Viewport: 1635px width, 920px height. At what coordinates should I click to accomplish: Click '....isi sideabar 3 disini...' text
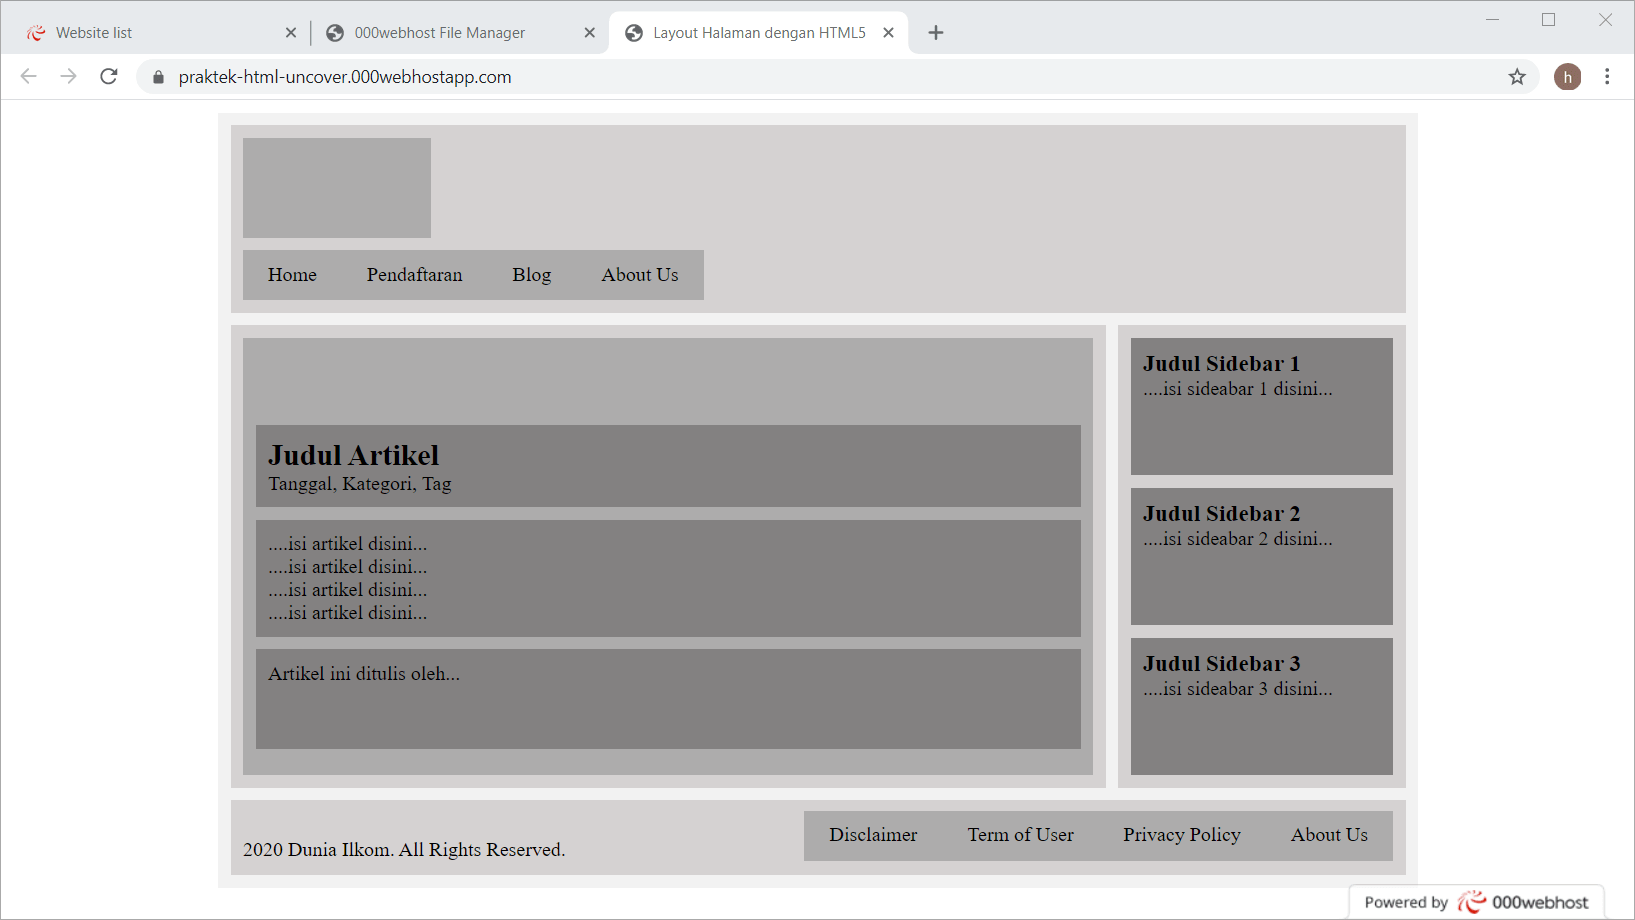click(x=1238, y=689)
